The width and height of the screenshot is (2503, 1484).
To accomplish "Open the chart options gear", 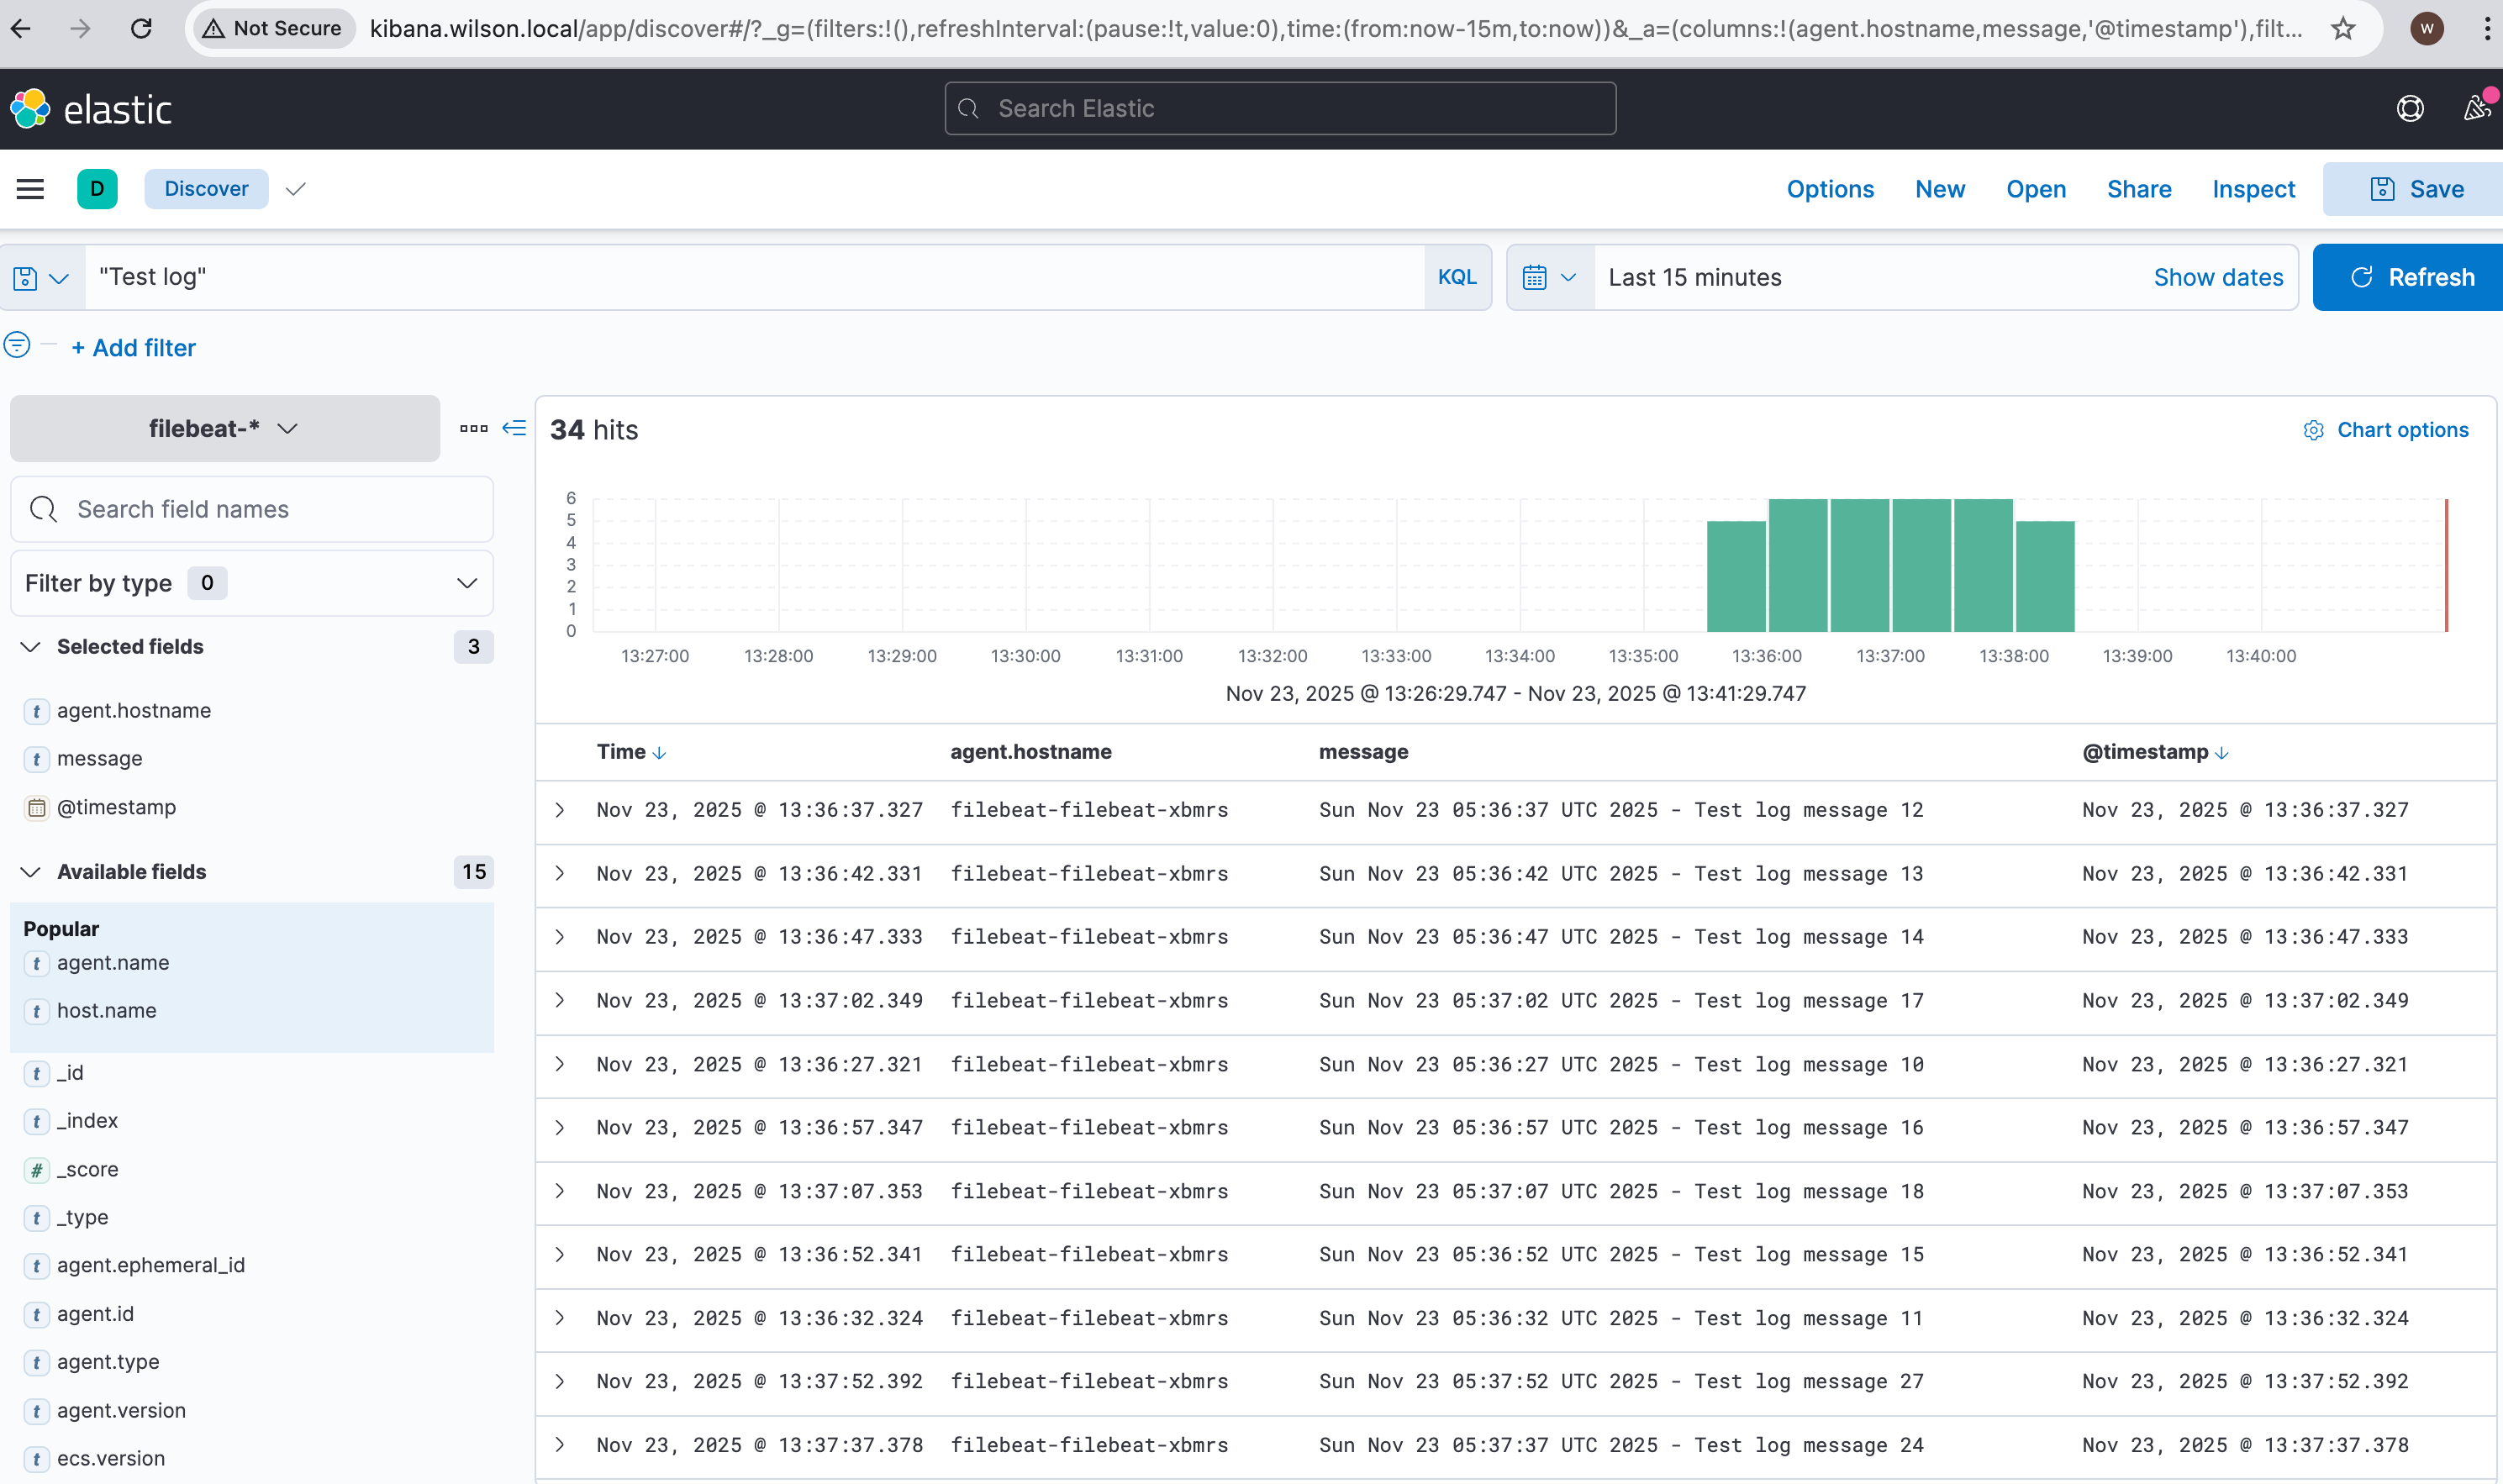I will pyautogui.click(x=2313, y=430).
